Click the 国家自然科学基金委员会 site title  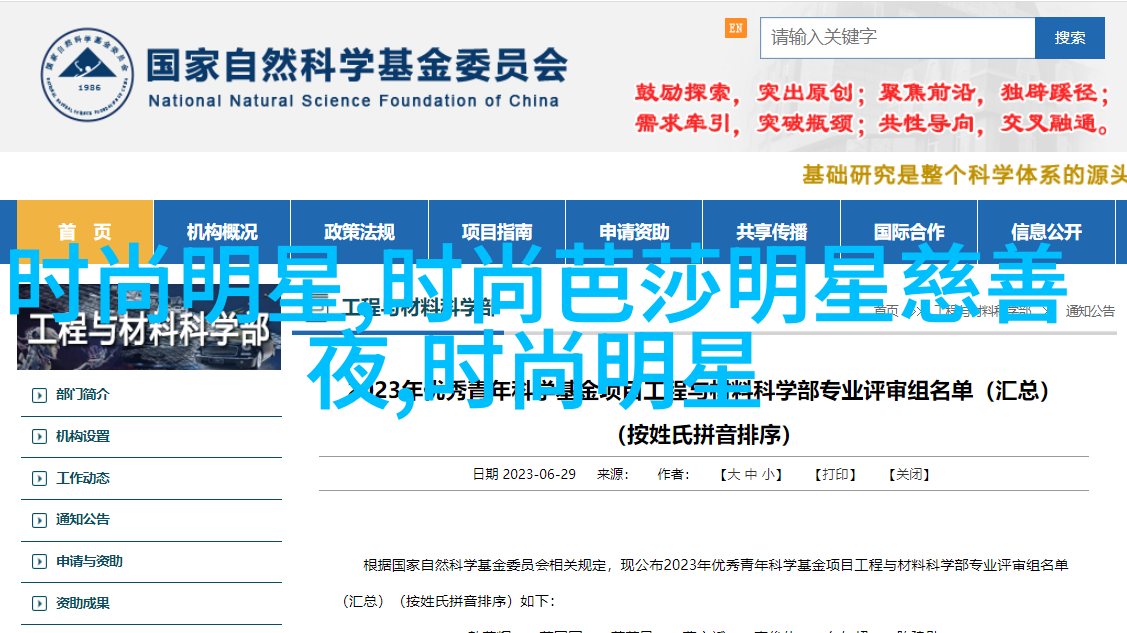click(x=357, y=65)
